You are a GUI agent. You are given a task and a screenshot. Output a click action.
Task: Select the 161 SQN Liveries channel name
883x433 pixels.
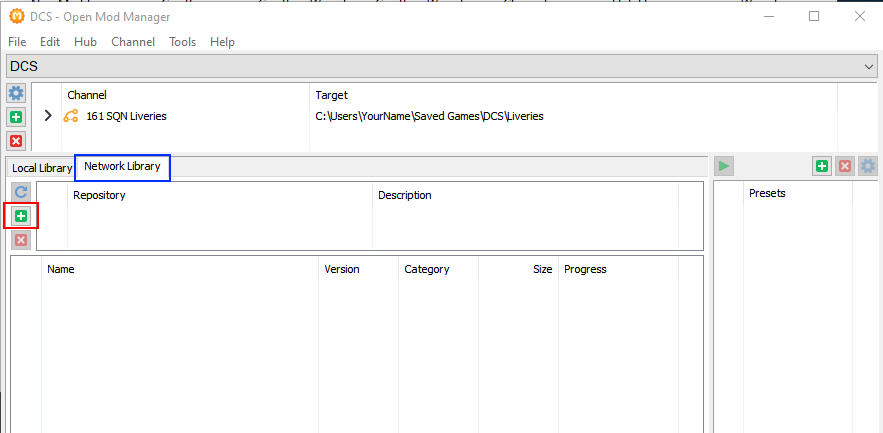tap(126, 117)
